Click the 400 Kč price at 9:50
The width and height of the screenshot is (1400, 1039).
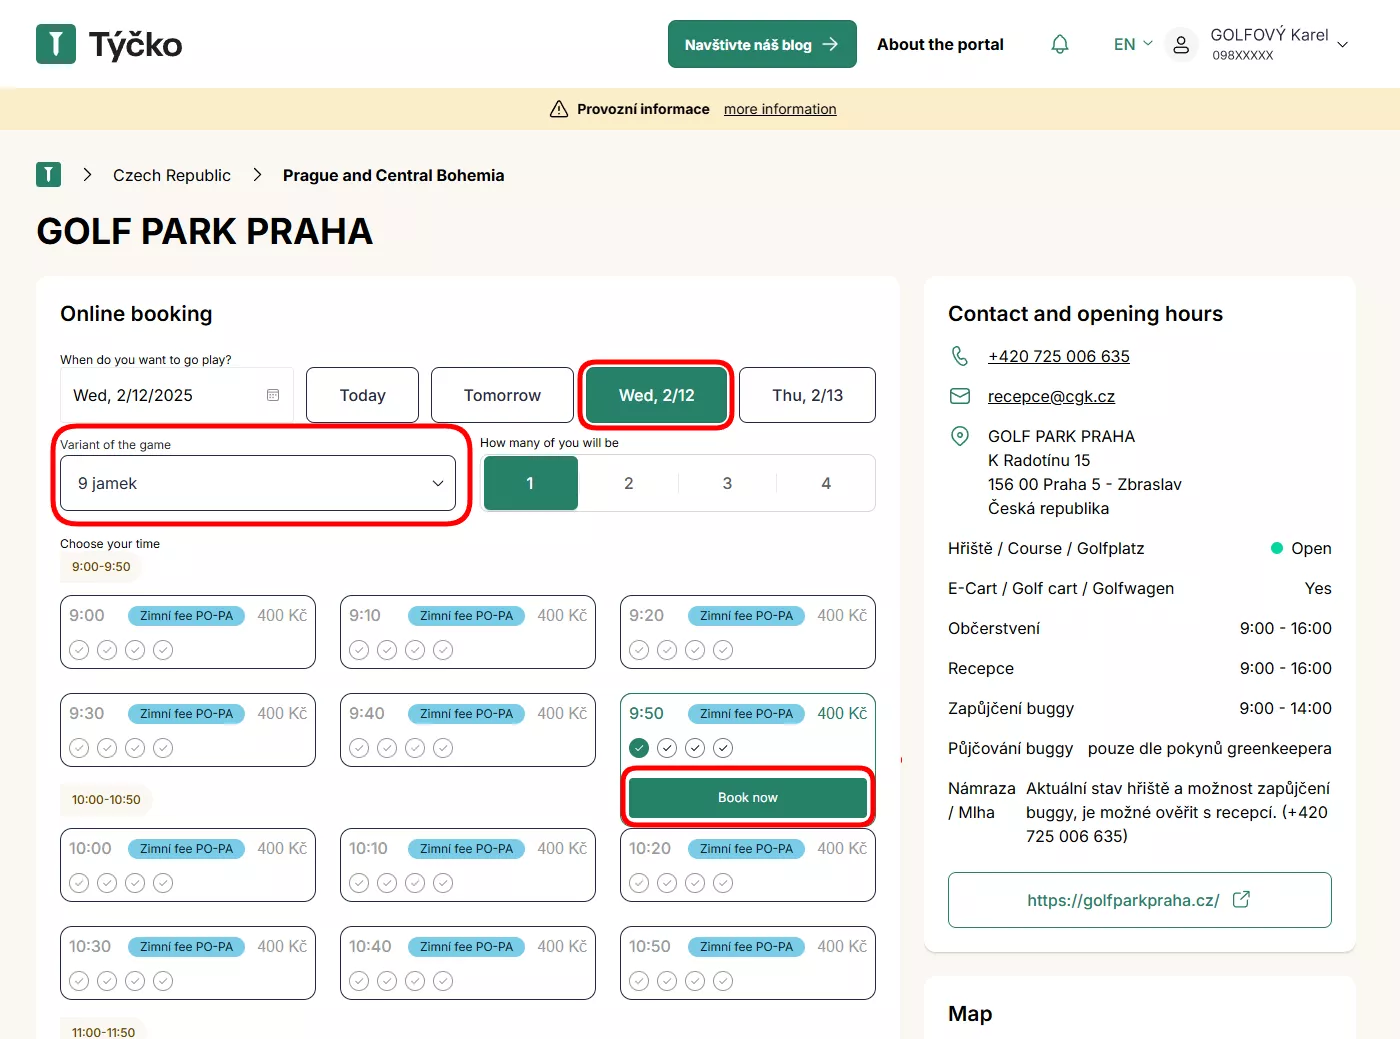tap(842, 713)
